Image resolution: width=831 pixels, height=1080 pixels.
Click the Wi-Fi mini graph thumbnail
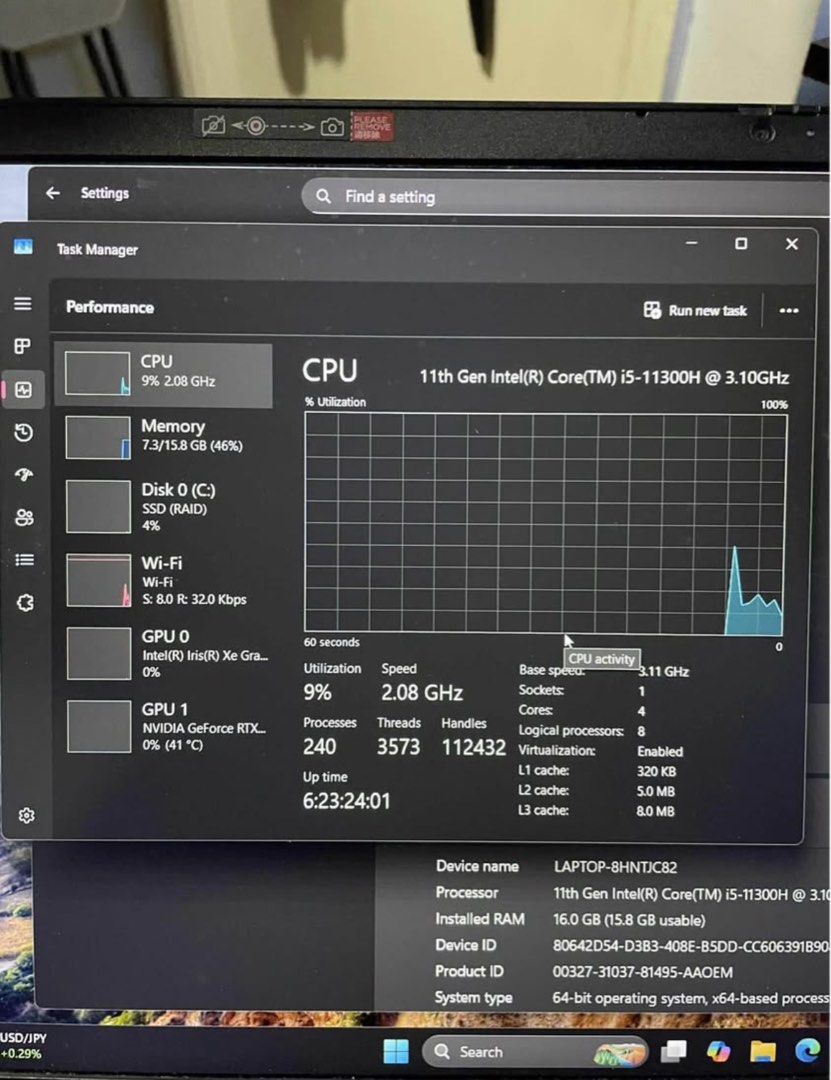tap(99, 581)
